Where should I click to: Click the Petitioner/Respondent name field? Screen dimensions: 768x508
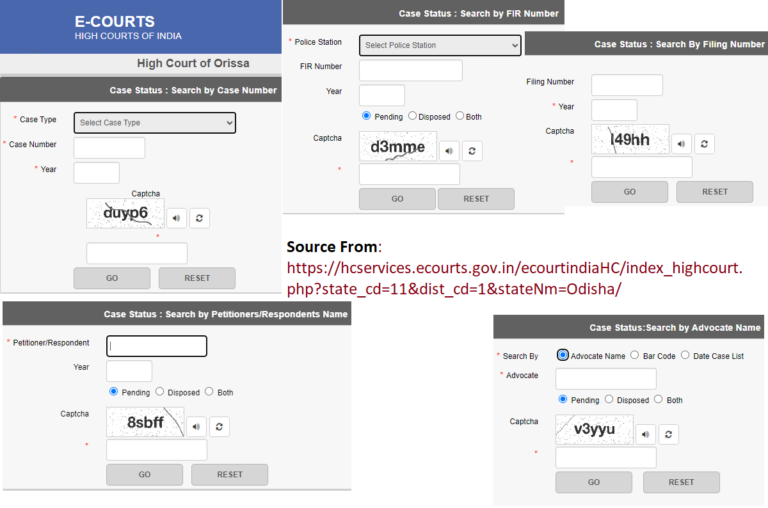pos(157,346)
